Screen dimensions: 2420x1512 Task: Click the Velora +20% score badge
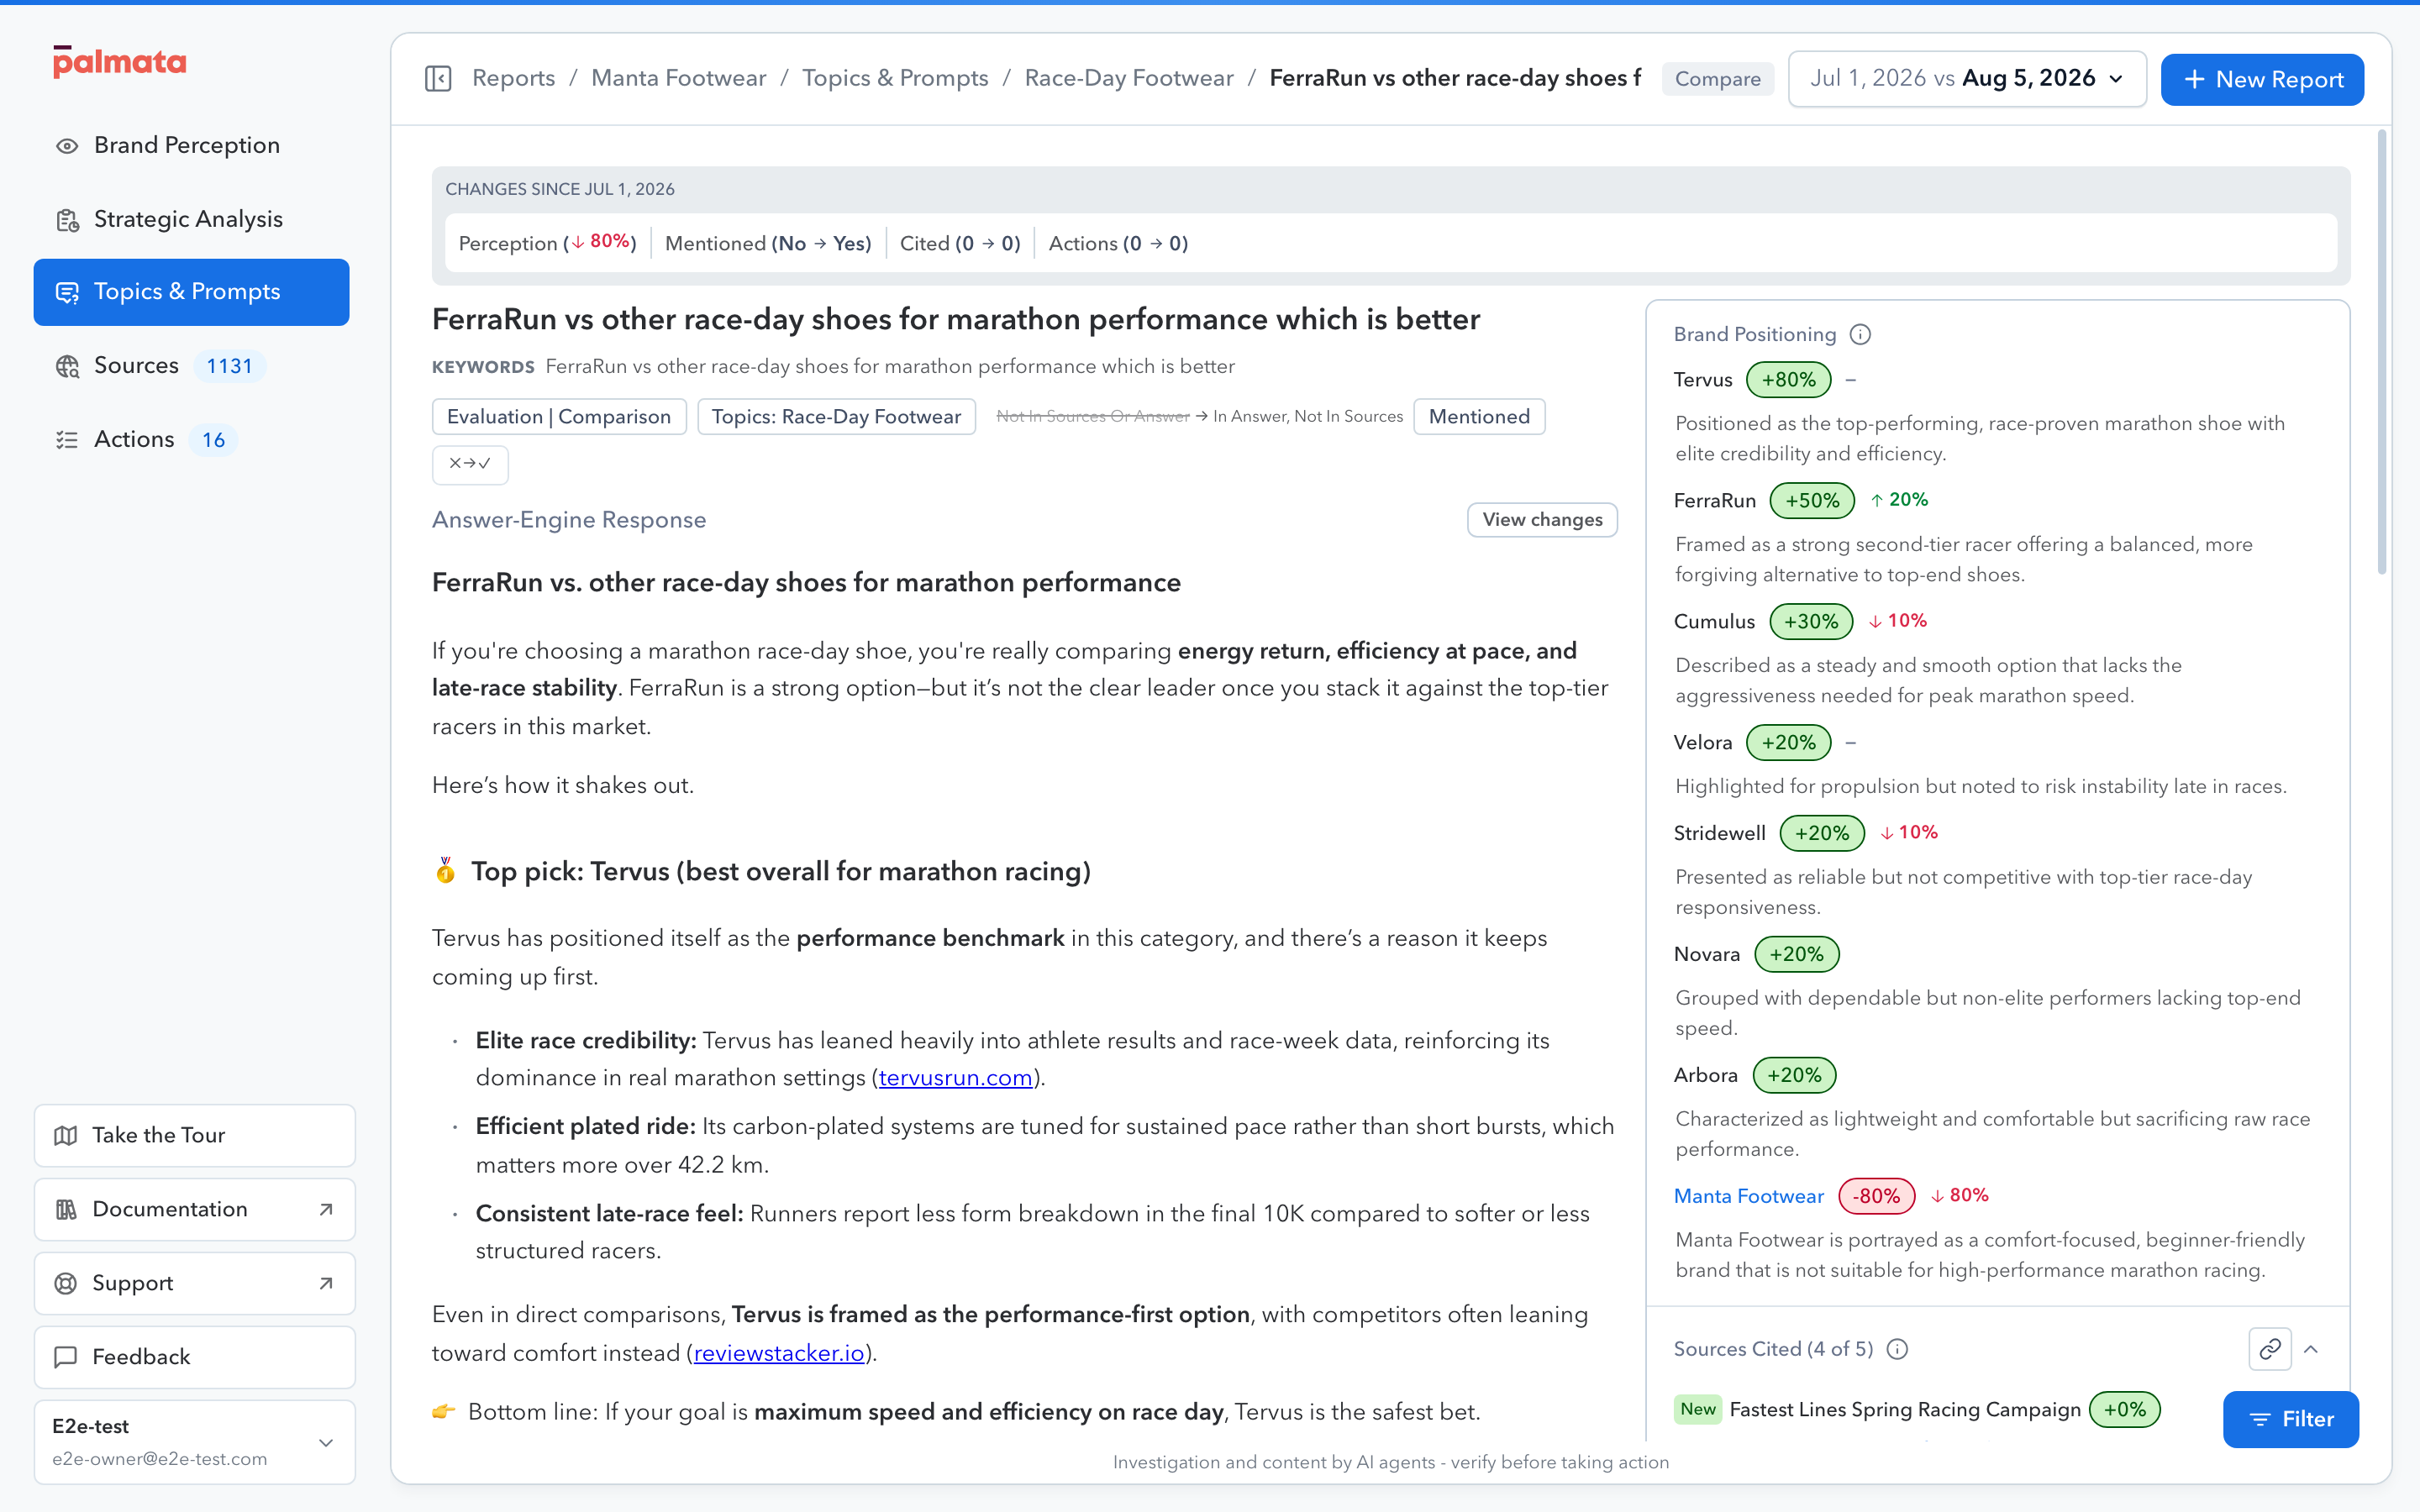[x=1788, y=742]
